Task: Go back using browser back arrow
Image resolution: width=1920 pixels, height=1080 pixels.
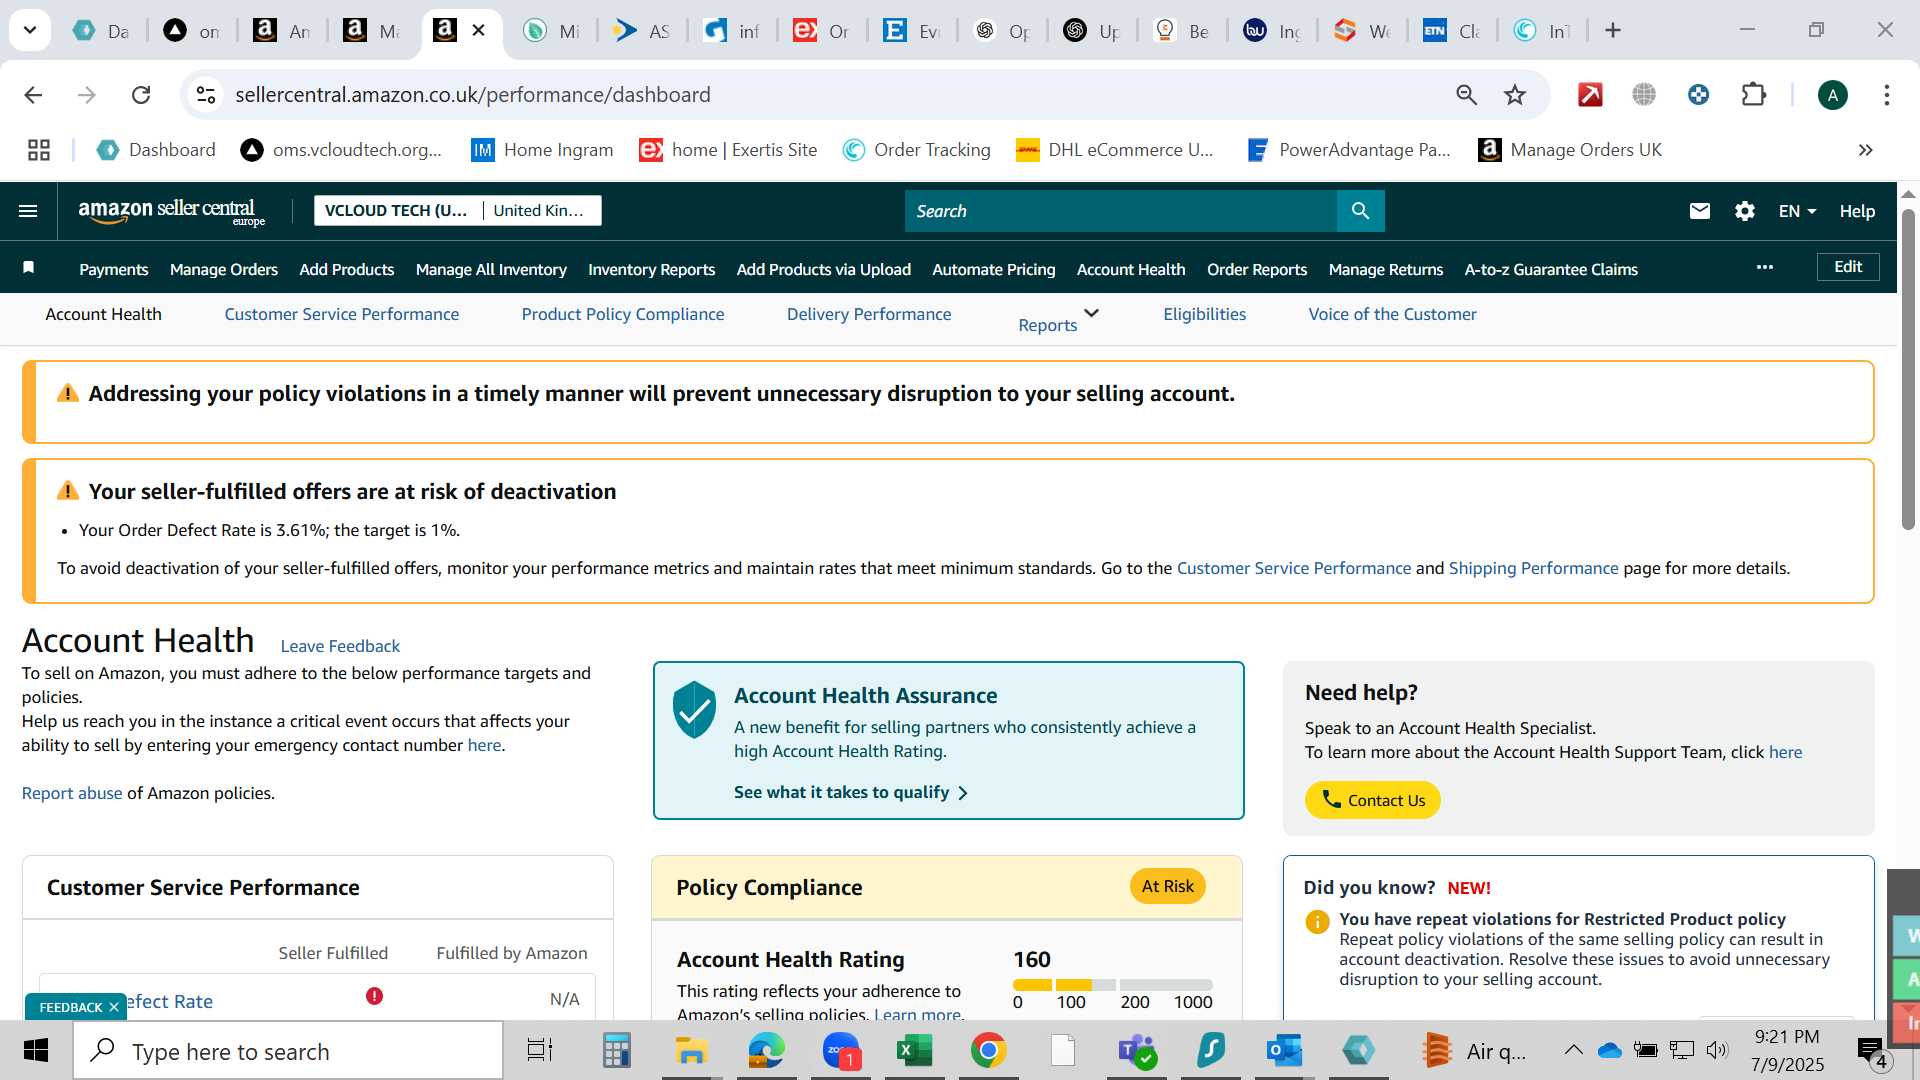Action: tap(33, 95)
